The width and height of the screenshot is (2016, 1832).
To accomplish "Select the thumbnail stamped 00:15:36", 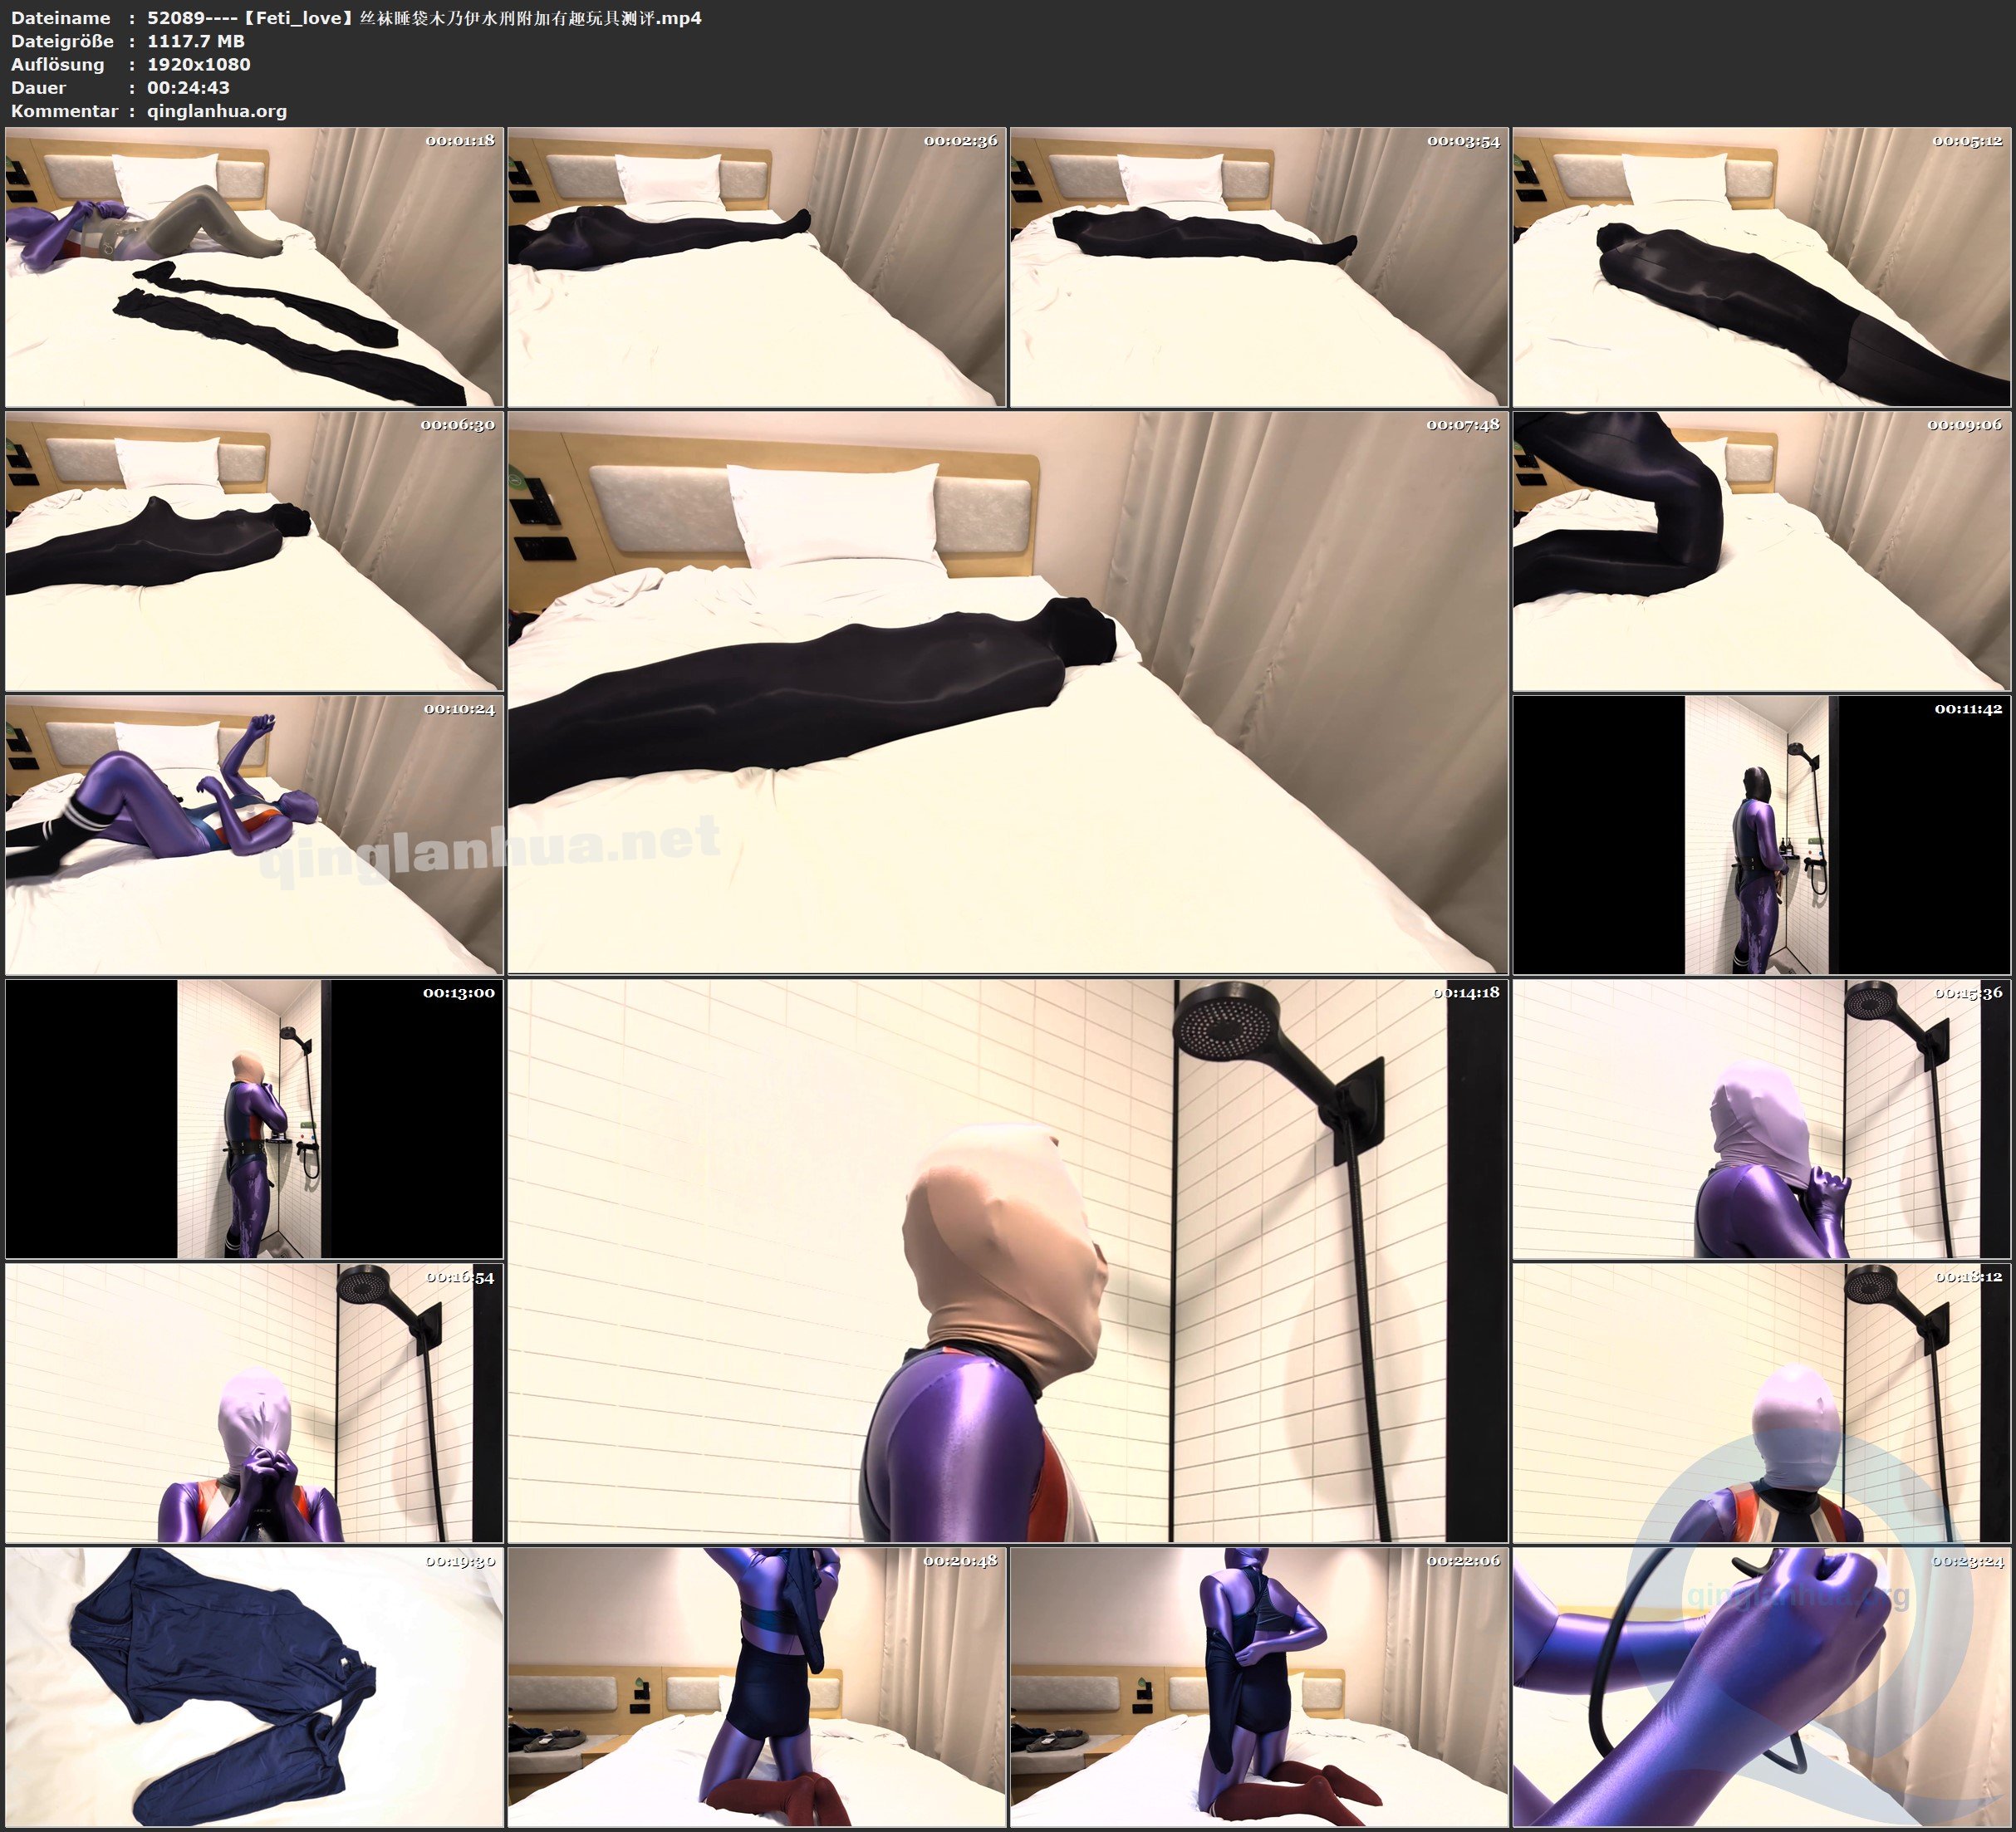I will [1762, 1119].
